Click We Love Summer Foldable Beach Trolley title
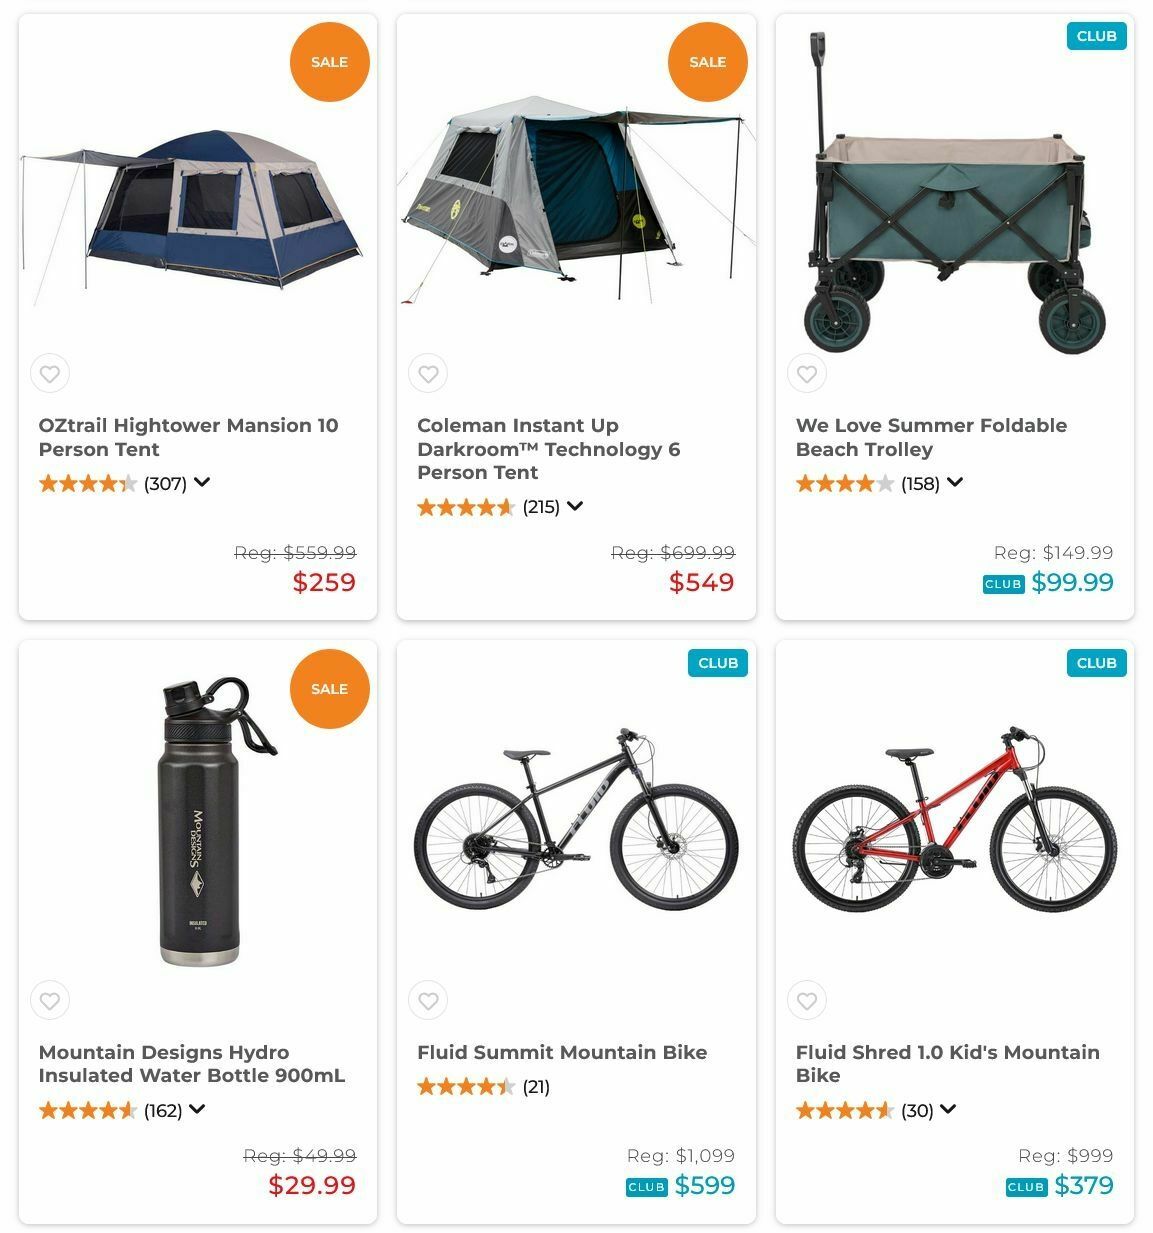 930,437
